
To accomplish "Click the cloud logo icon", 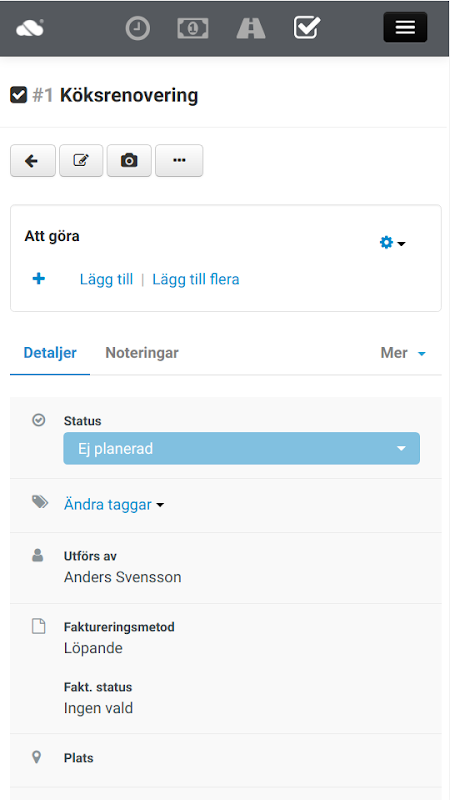I will click(30, 28).
